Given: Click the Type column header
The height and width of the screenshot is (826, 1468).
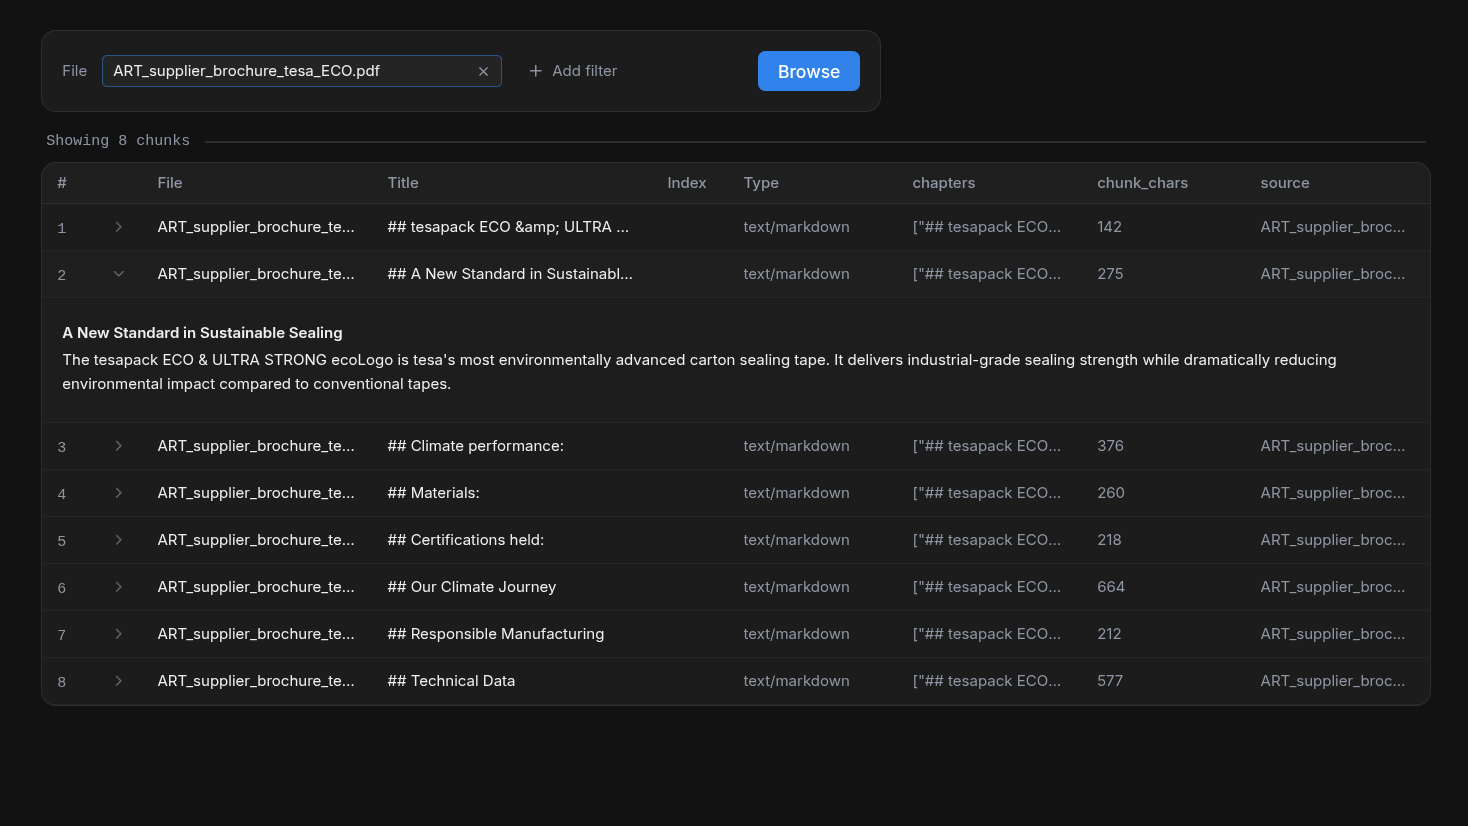Looking at the screenshot, I should click(x=761, y=183).
